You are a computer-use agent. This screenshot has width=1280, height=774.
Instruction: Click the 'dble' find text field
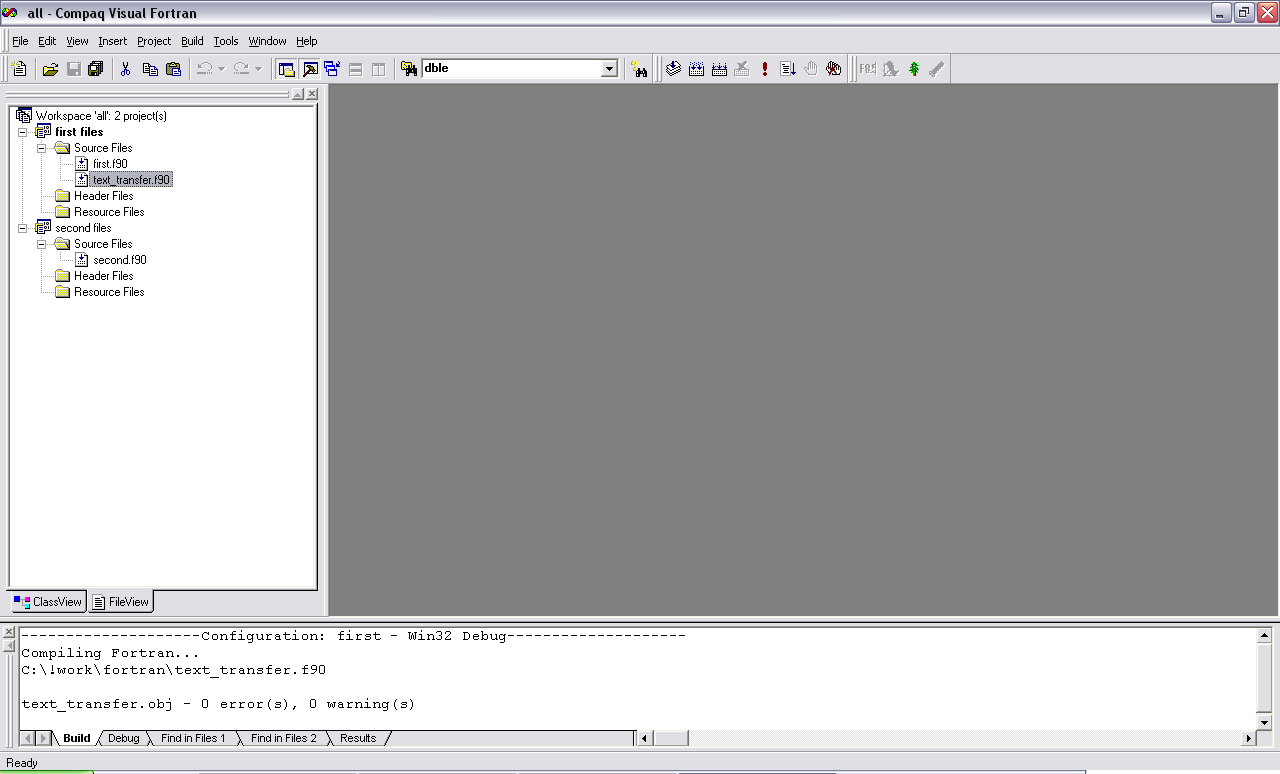tap(511, 69)
